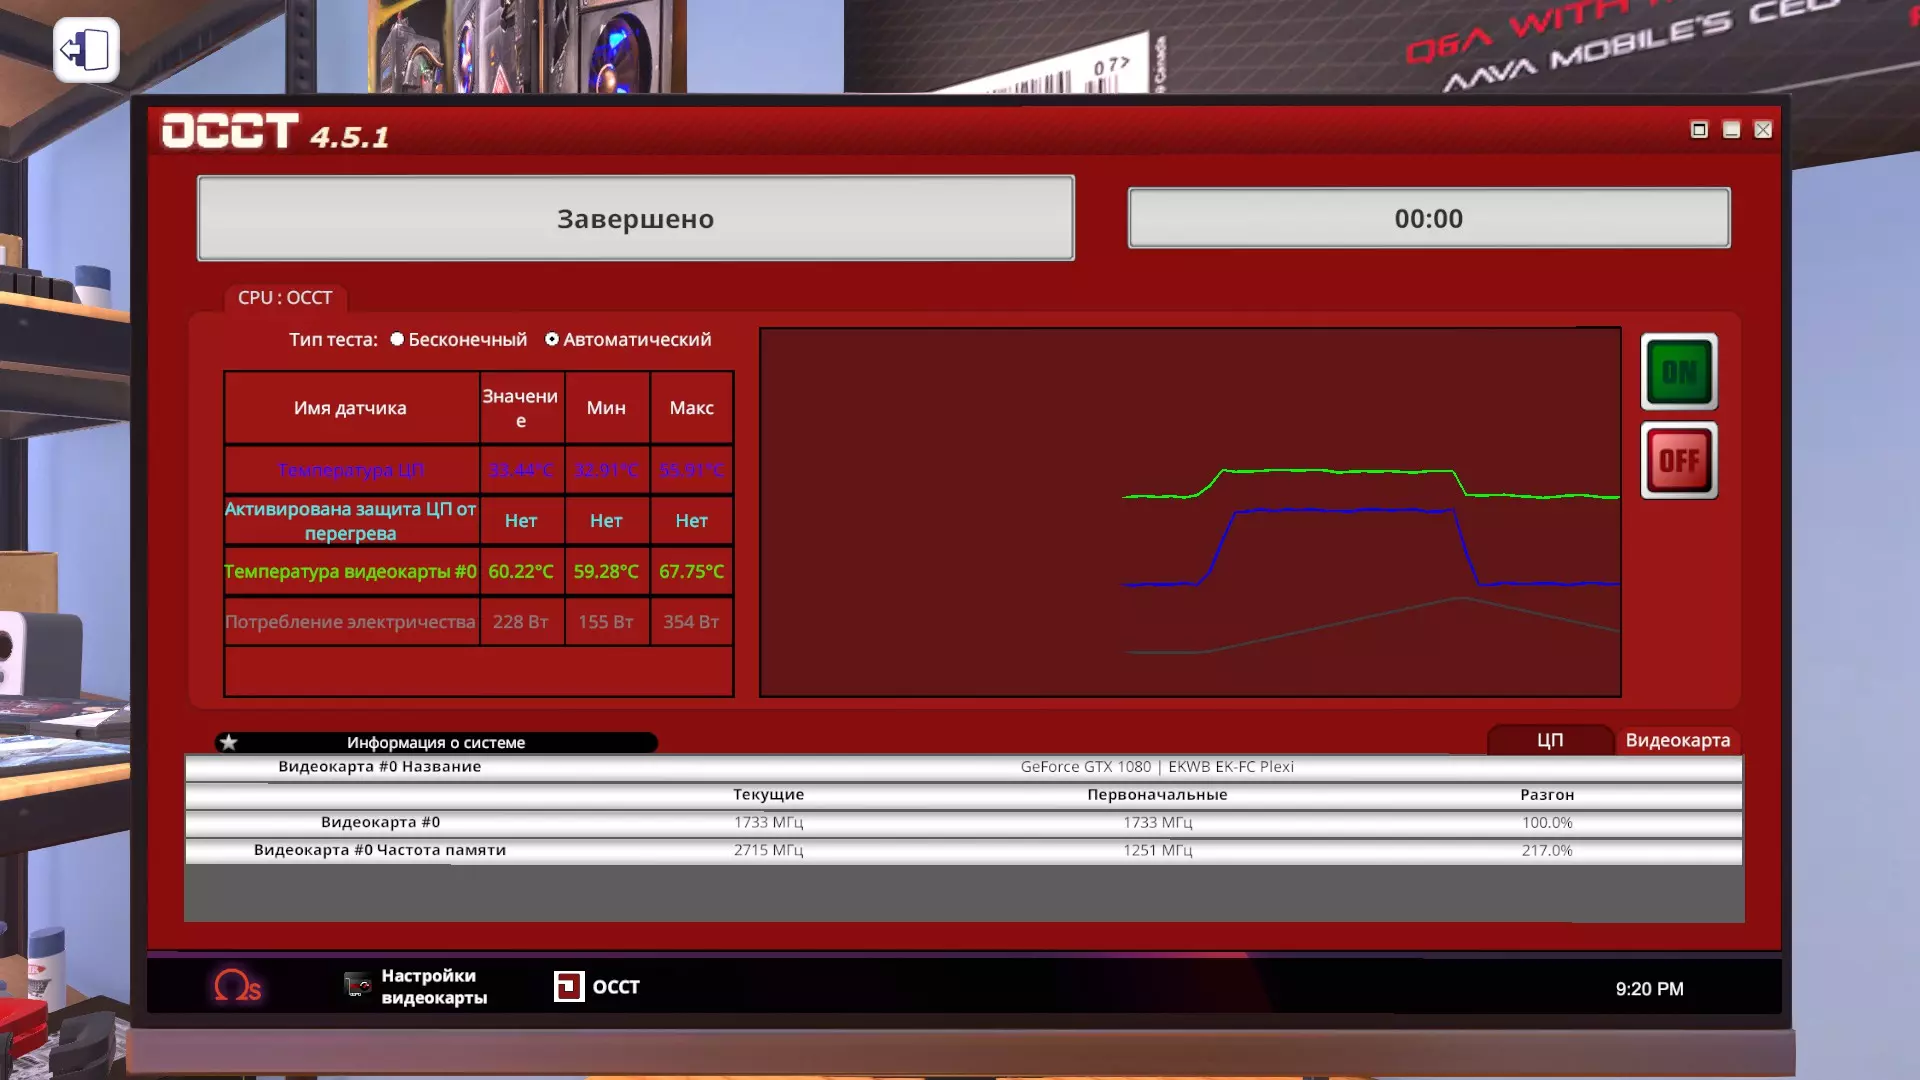Open the Omega OS start icon
The height and width of the screenshot is (1080, 1920).
(237, 986)
